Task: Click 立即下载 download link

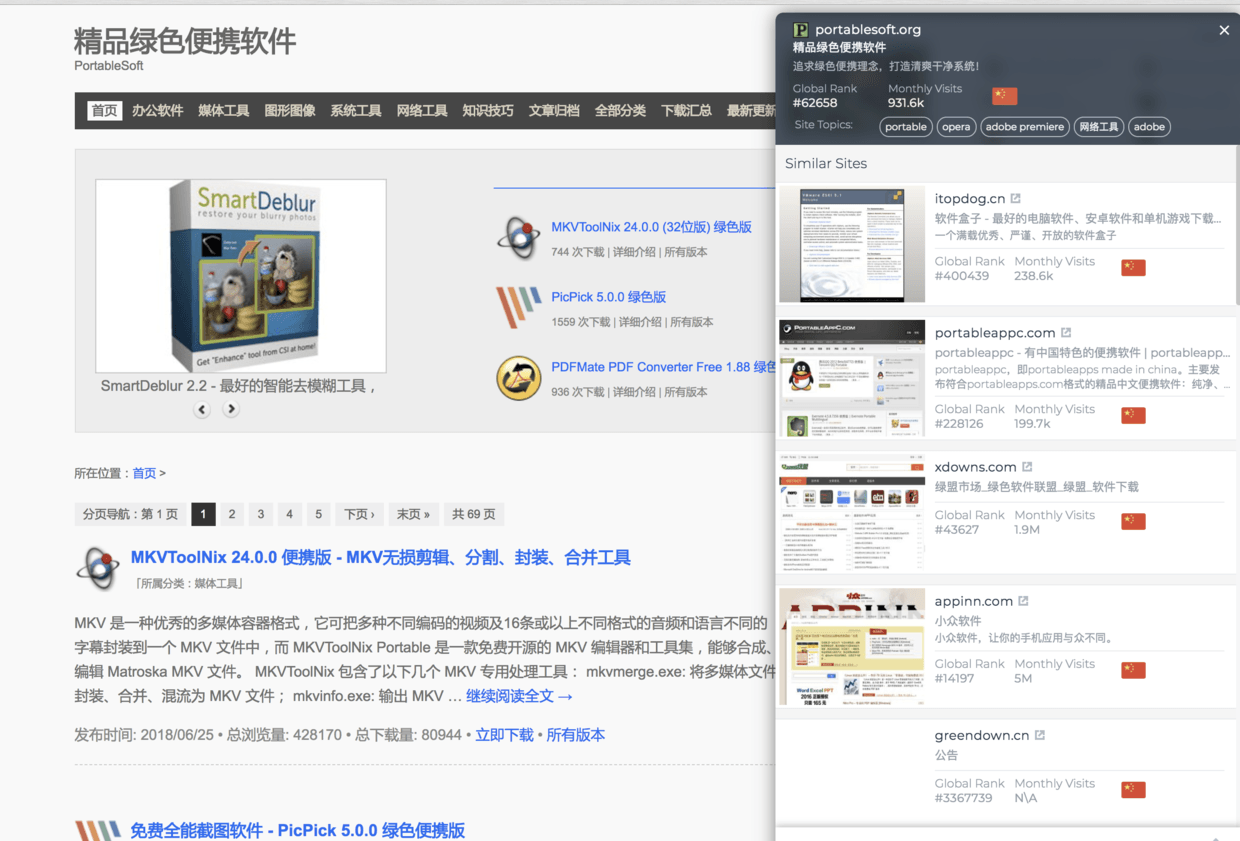Action: [x=504, y=735]
